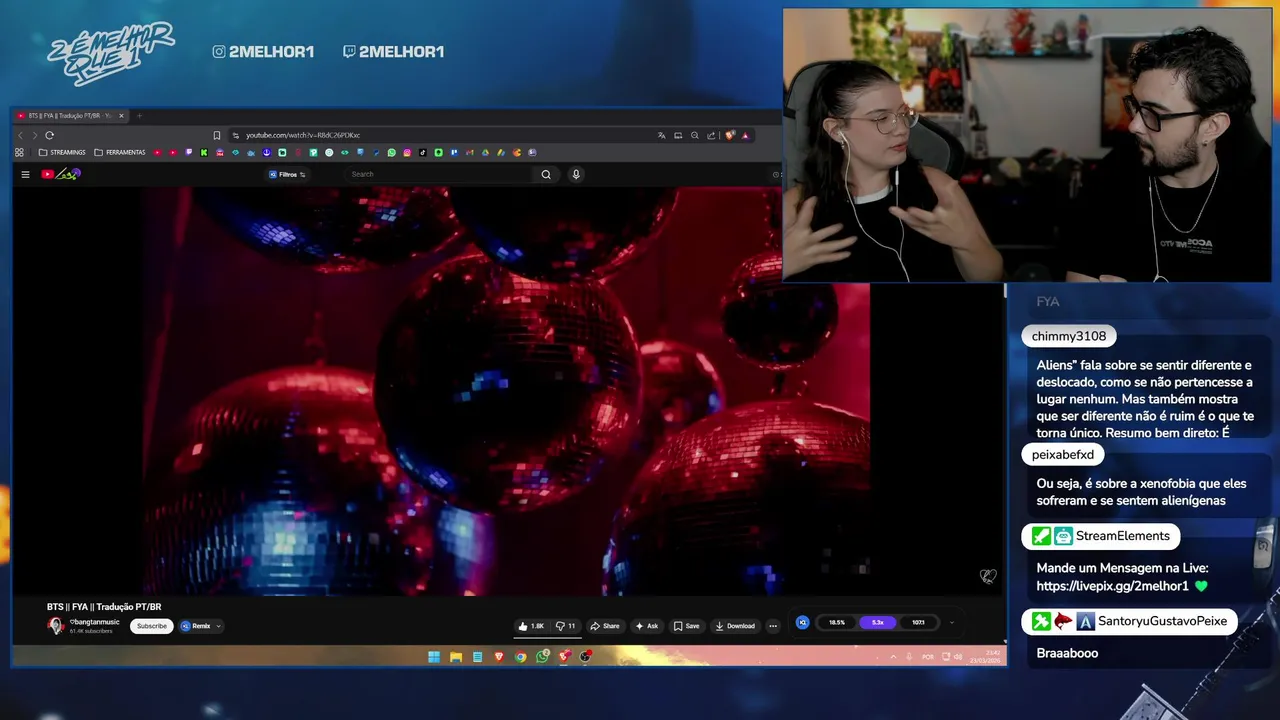Open the browser apps grid icon
Viewport: 1280px width, 720px height.
coord(19,152)
